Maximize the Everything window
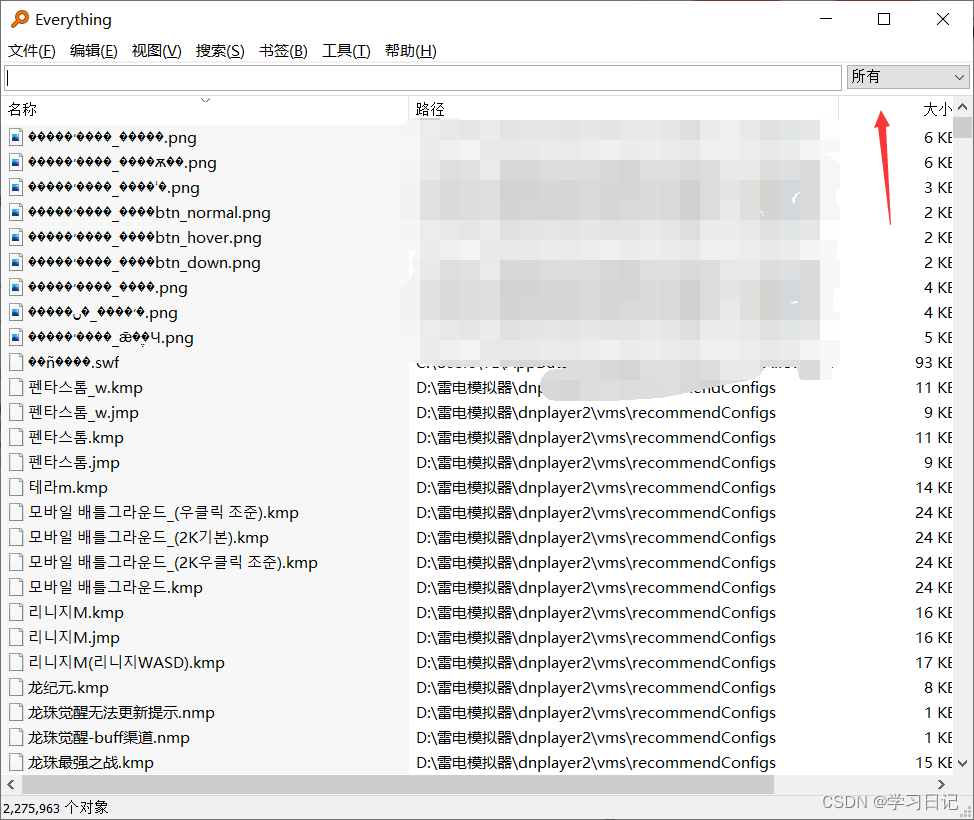The width and height of the screenshot is (974, 820). 884,19
